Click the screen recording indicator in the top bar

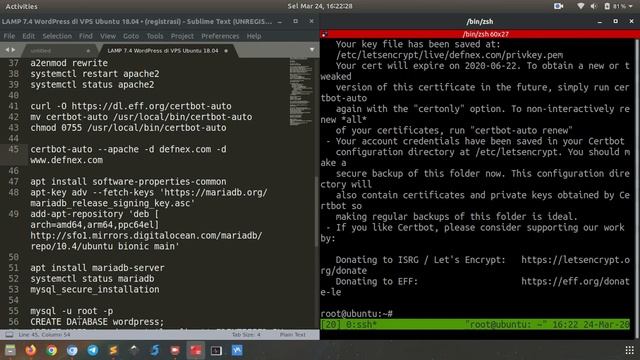coord(558,6)
